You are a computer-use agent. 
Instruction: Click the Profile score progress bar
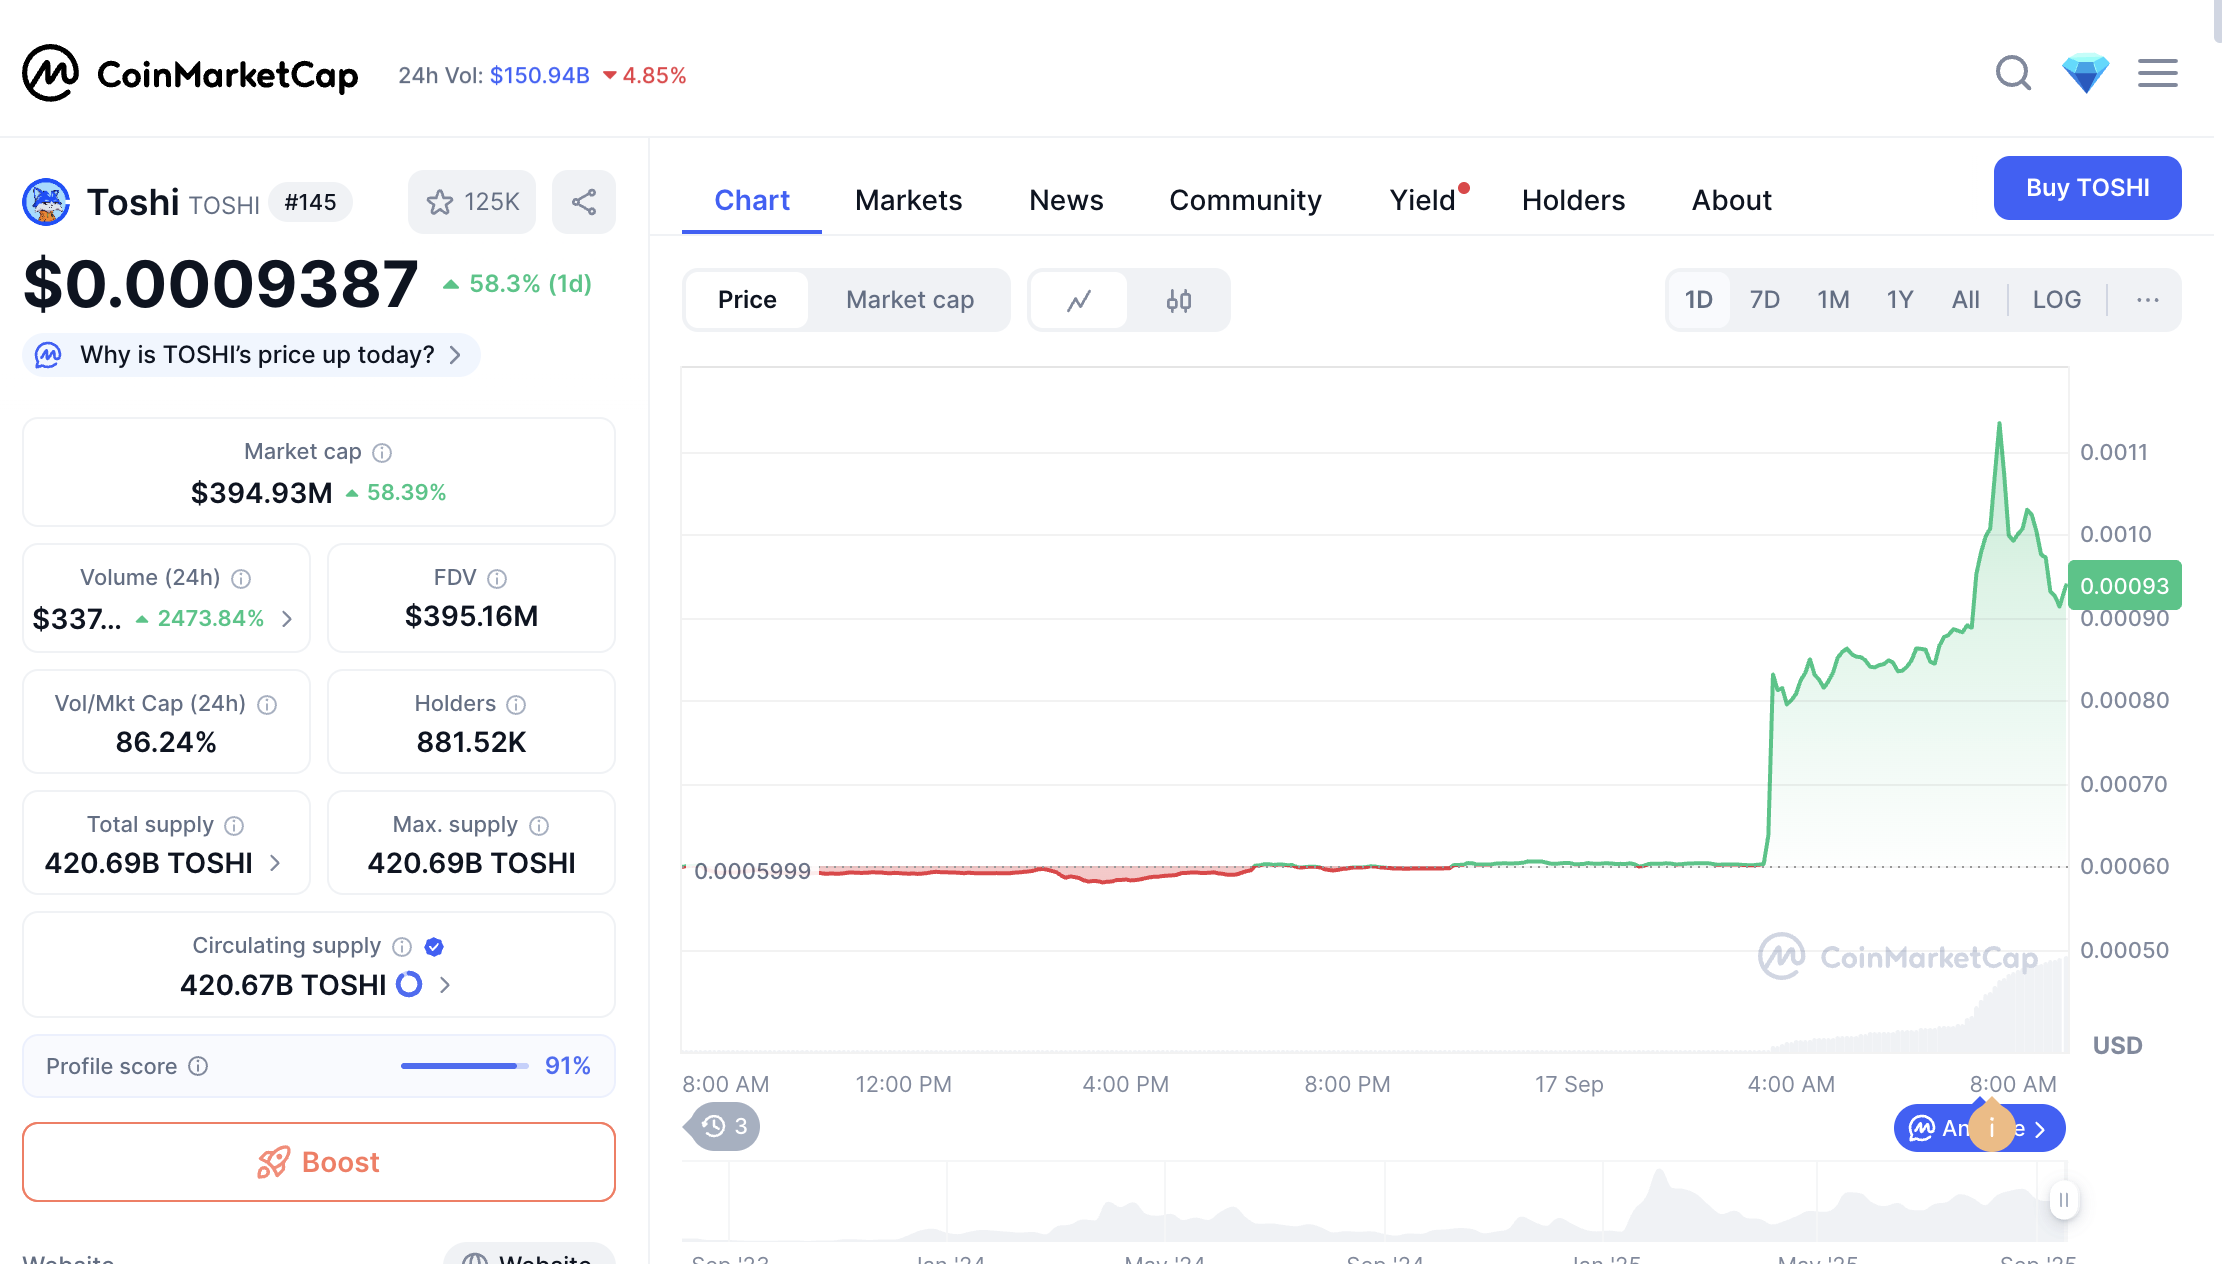465,1066
